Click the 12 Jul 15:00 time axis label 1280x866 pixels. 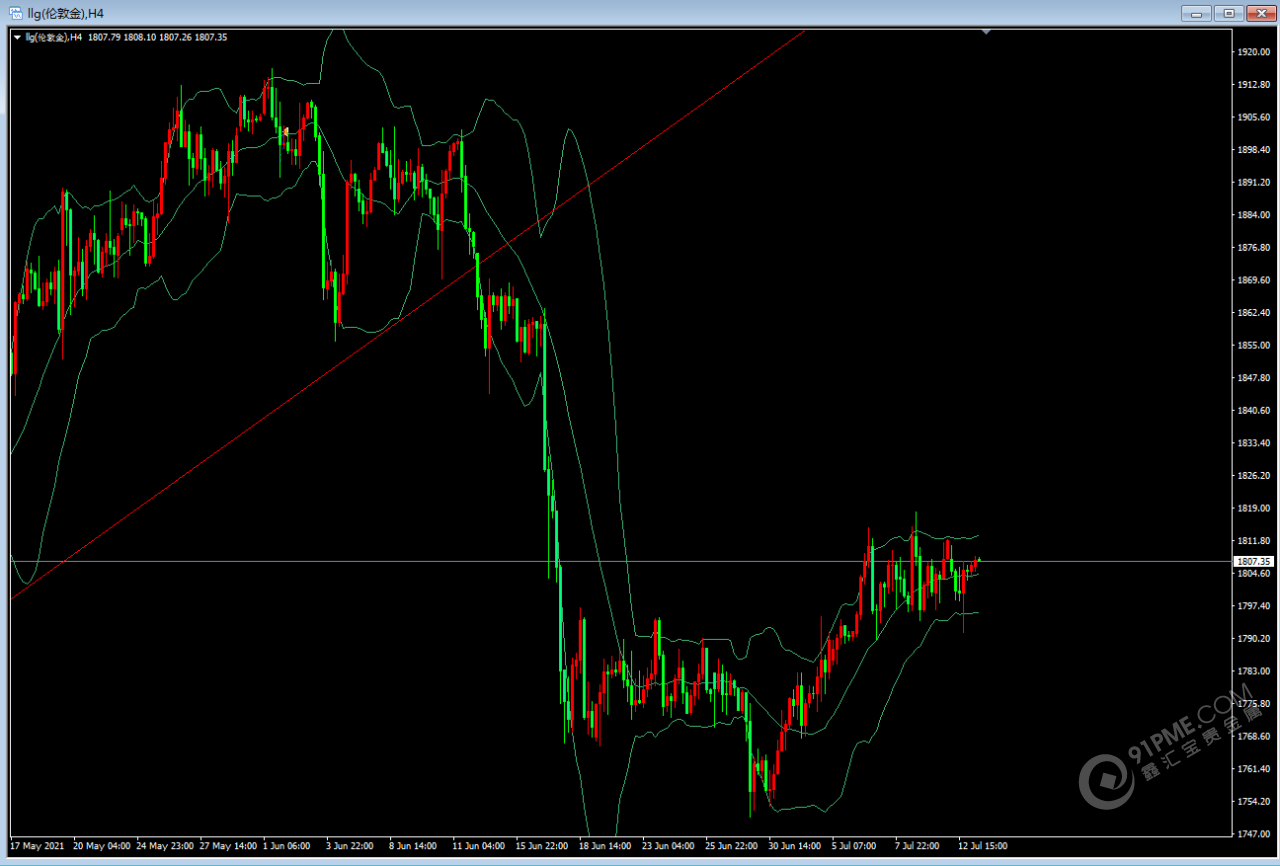pos(983,845)
